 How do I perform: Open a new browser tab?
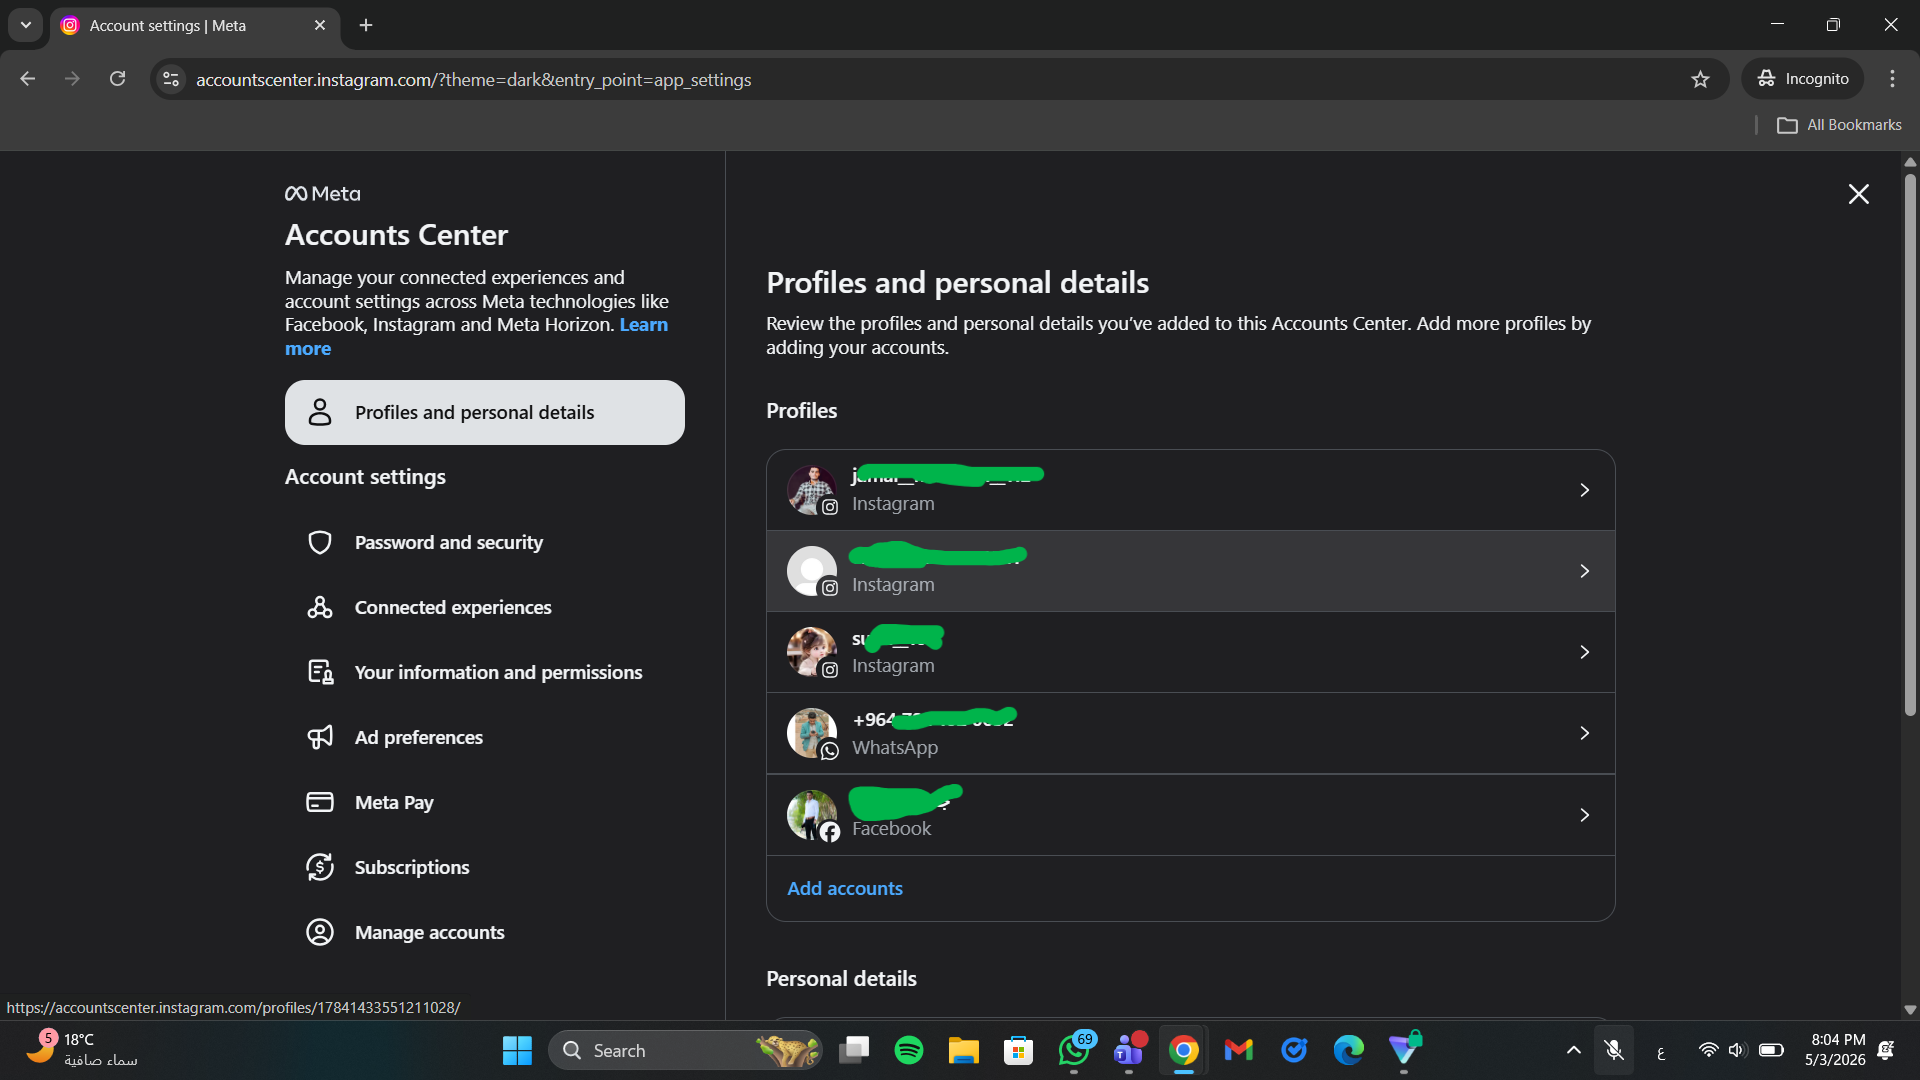coord(366,25)
